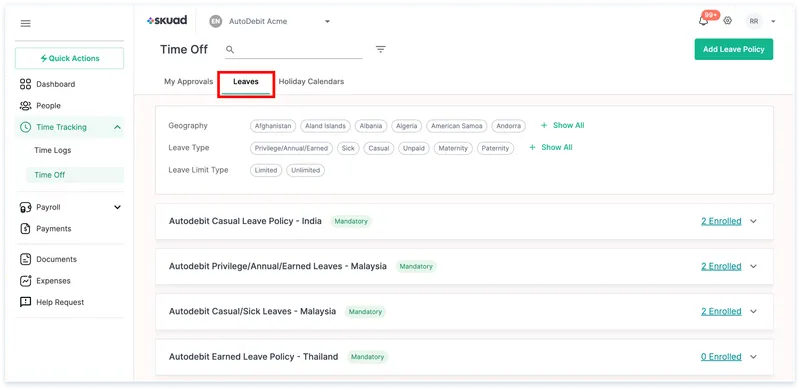
Task: Select the Unlimited leave limit chip
Action: click(x=305, y=170)
